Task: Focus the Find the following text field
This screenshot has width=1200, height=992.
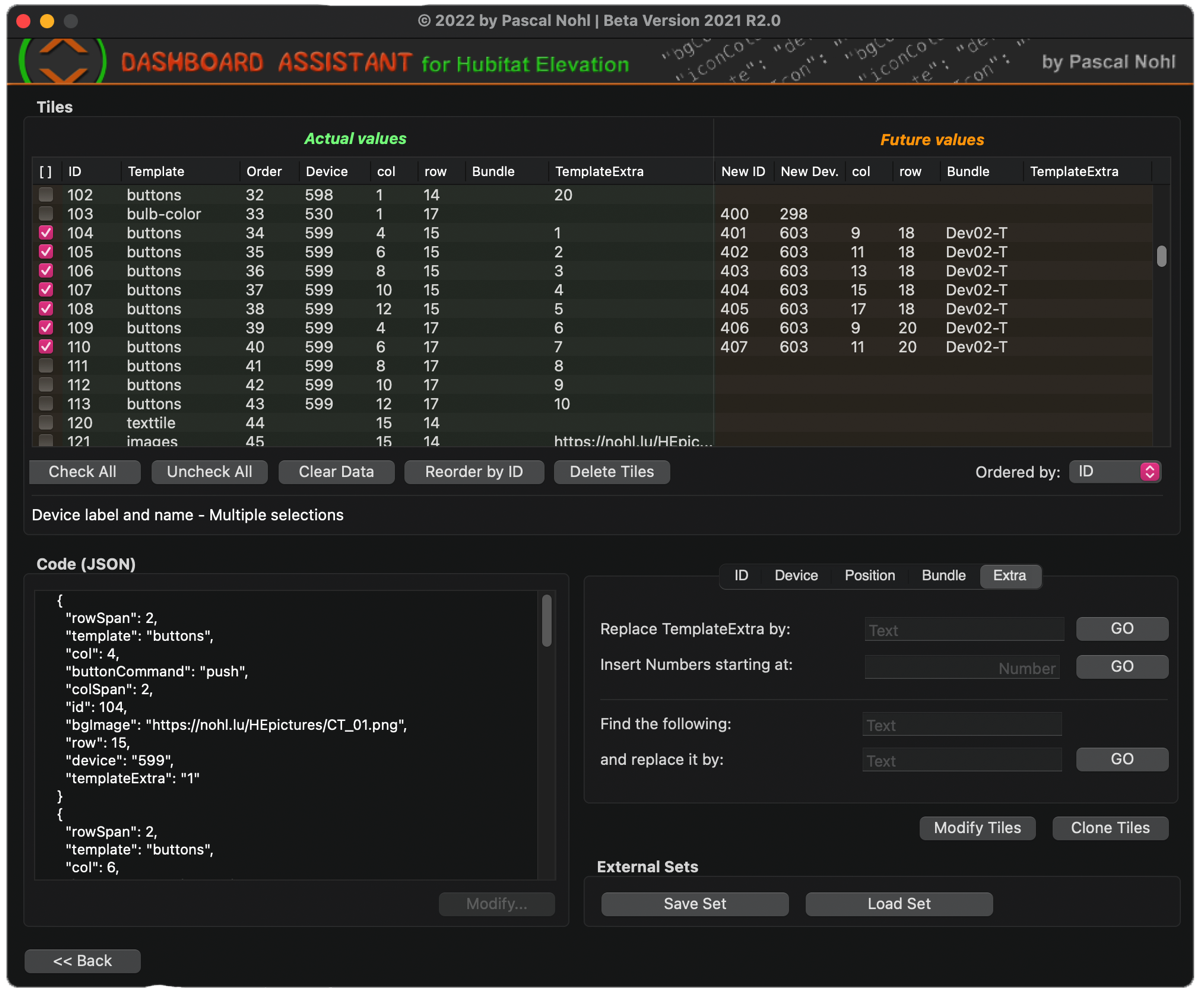Action: click(962, 725)
